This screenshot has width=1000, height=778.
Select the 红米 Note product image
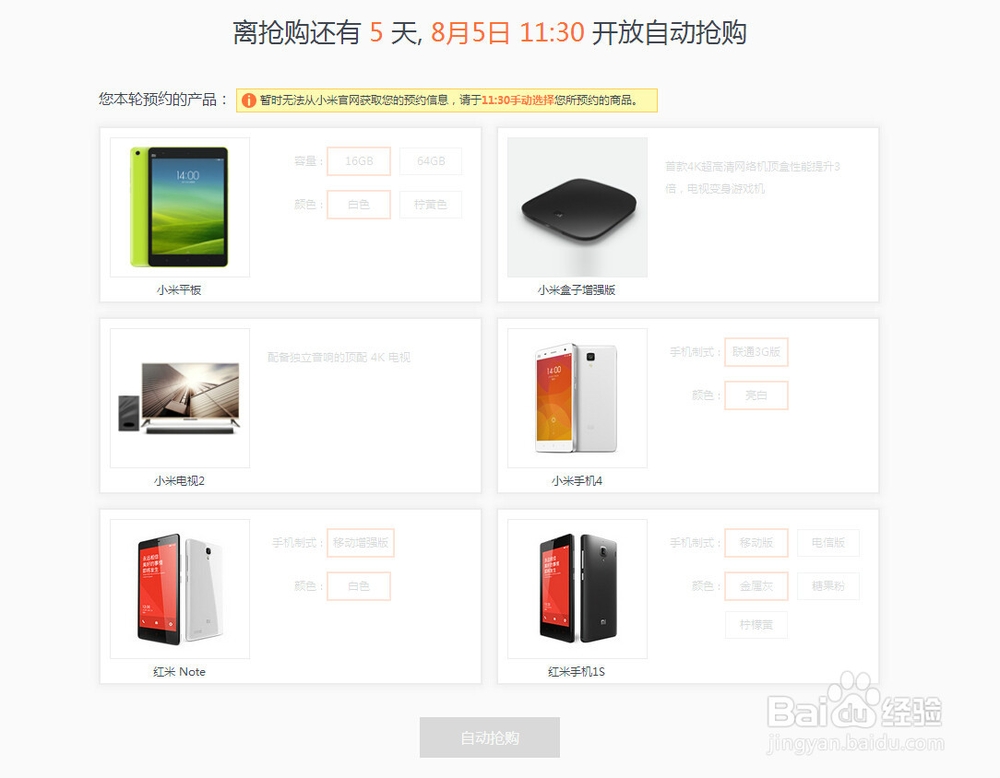coord(180,589)
